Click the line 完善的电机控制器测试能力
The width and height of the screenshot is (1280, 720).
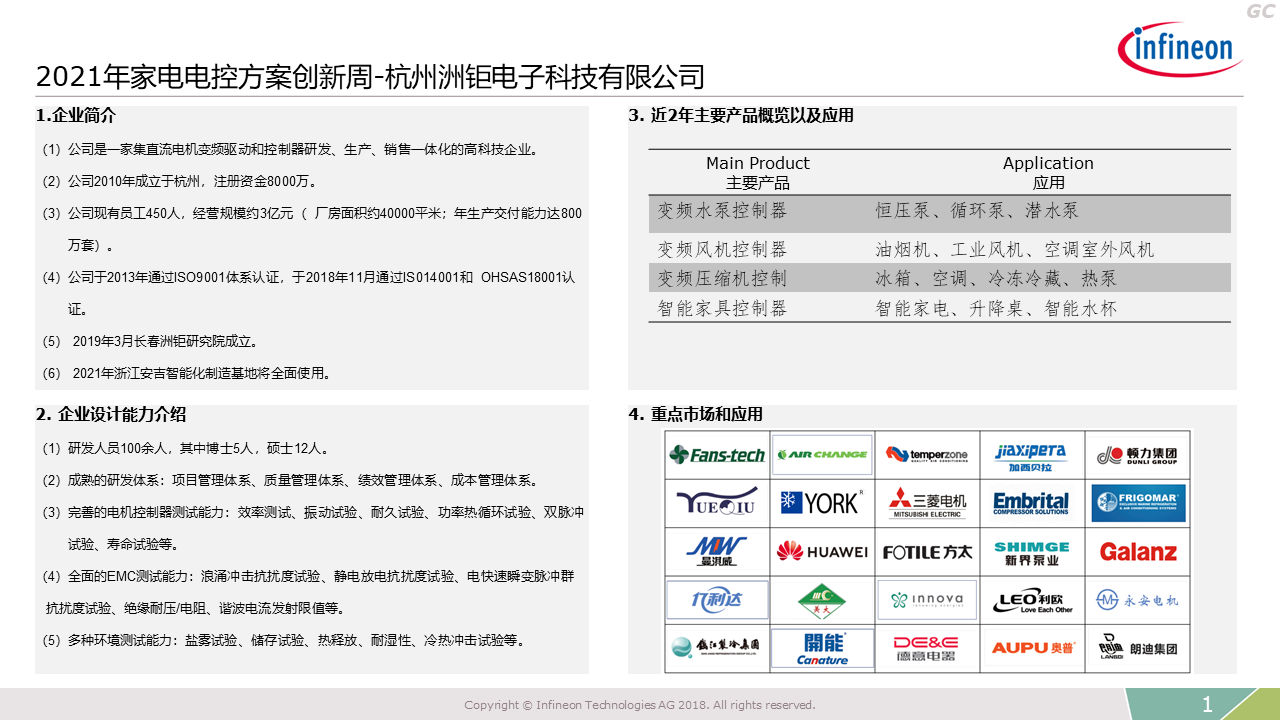click(x=313, y=528)
